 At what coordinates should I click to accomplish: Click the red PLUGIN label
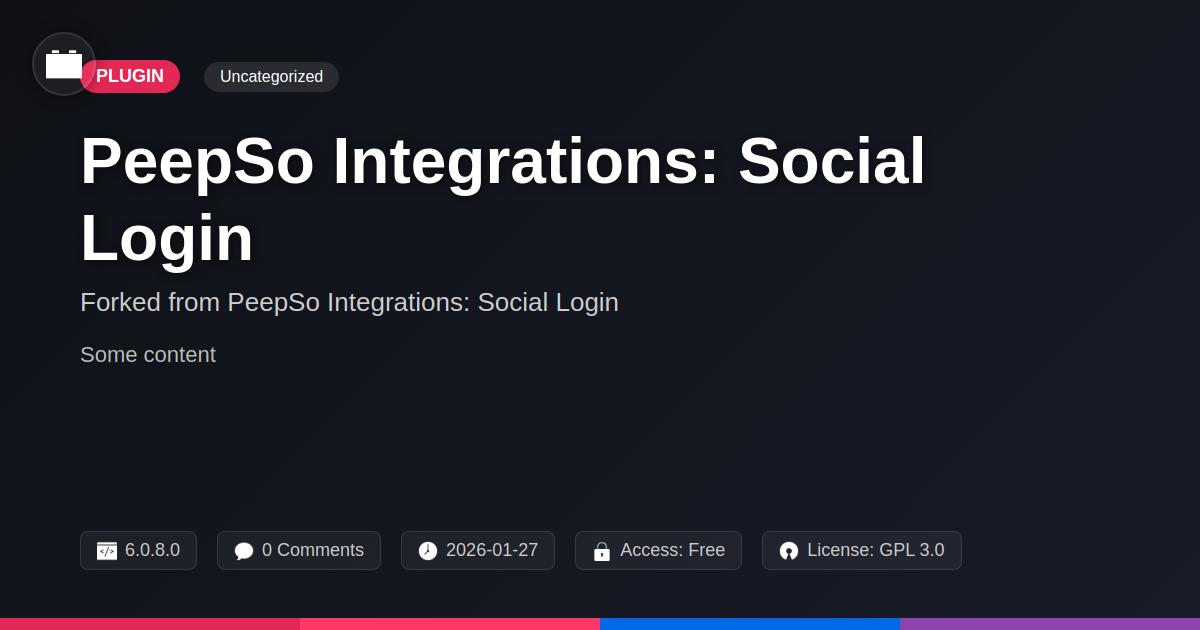(130, 77)
